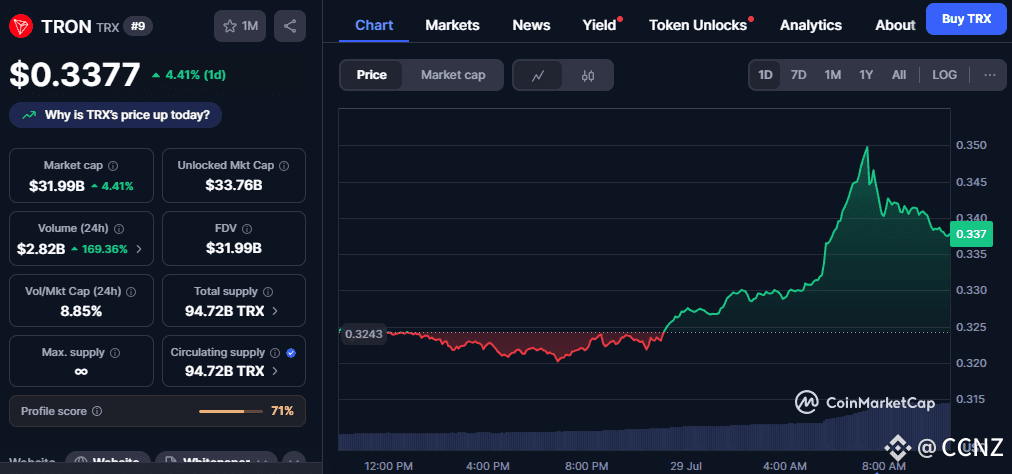The width and height of the screenshot is (1012, 474).
Task: Click info icon beside Vol/Mkt Cap (24h)
Action: tap(132, 291)
